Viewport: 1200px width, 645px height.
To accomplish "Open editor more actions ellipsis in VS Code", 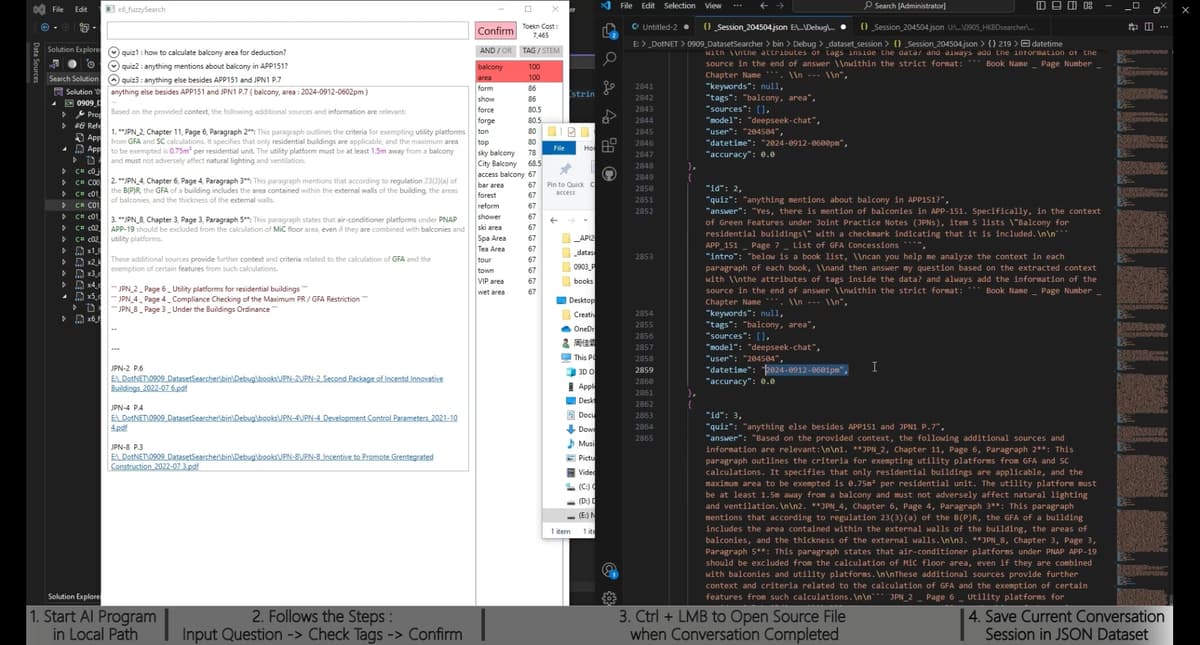I will point(1164,27).
